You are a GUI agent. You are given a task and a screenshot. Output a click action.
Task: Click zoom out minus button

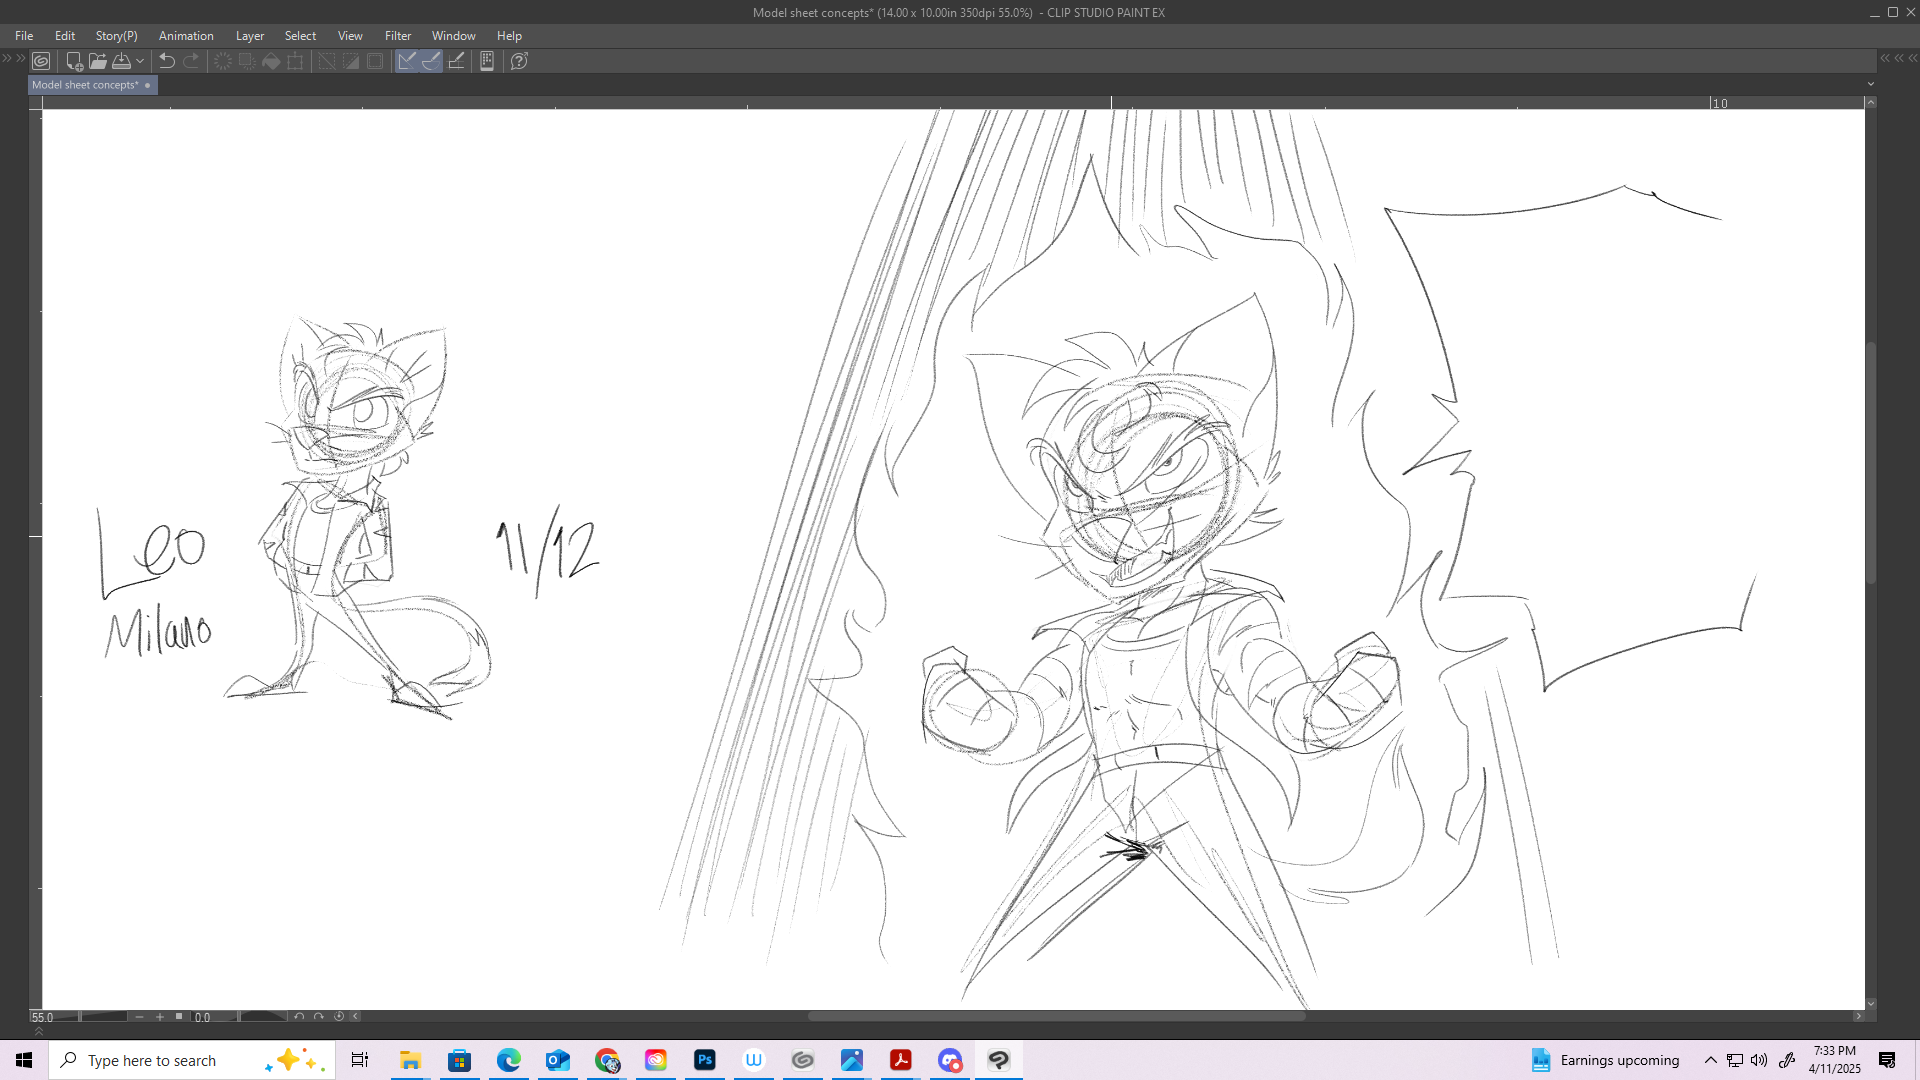(139, 1016)
